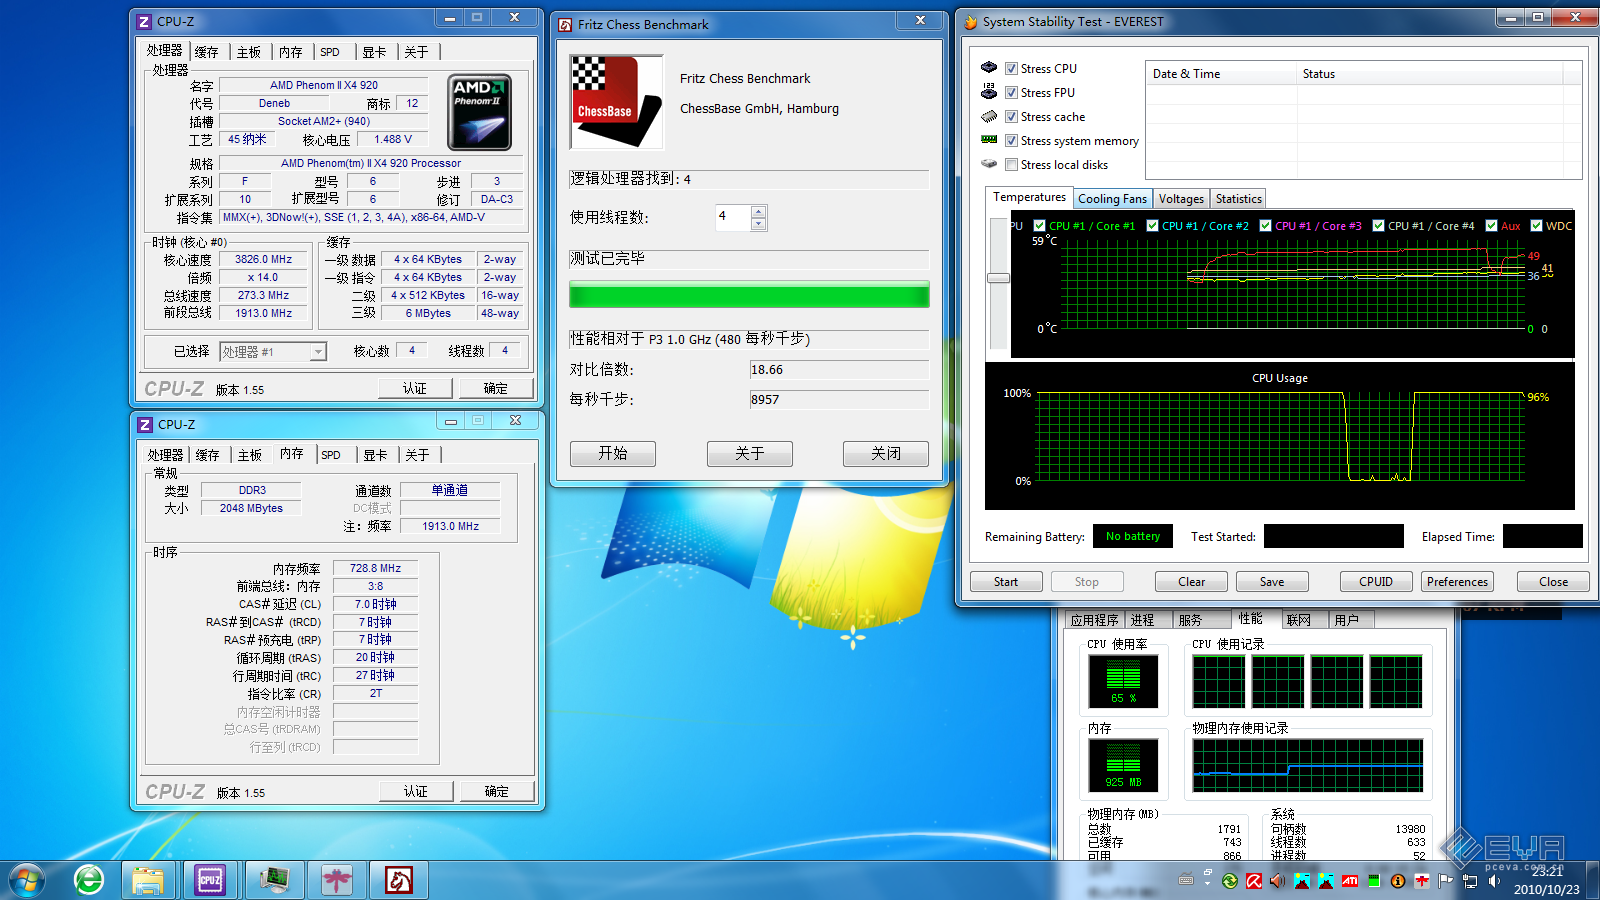Toggle the CPU #1 / Core #2 graph checkbox
Viewport: 1600px width, 900px height.
point(1152,226)
